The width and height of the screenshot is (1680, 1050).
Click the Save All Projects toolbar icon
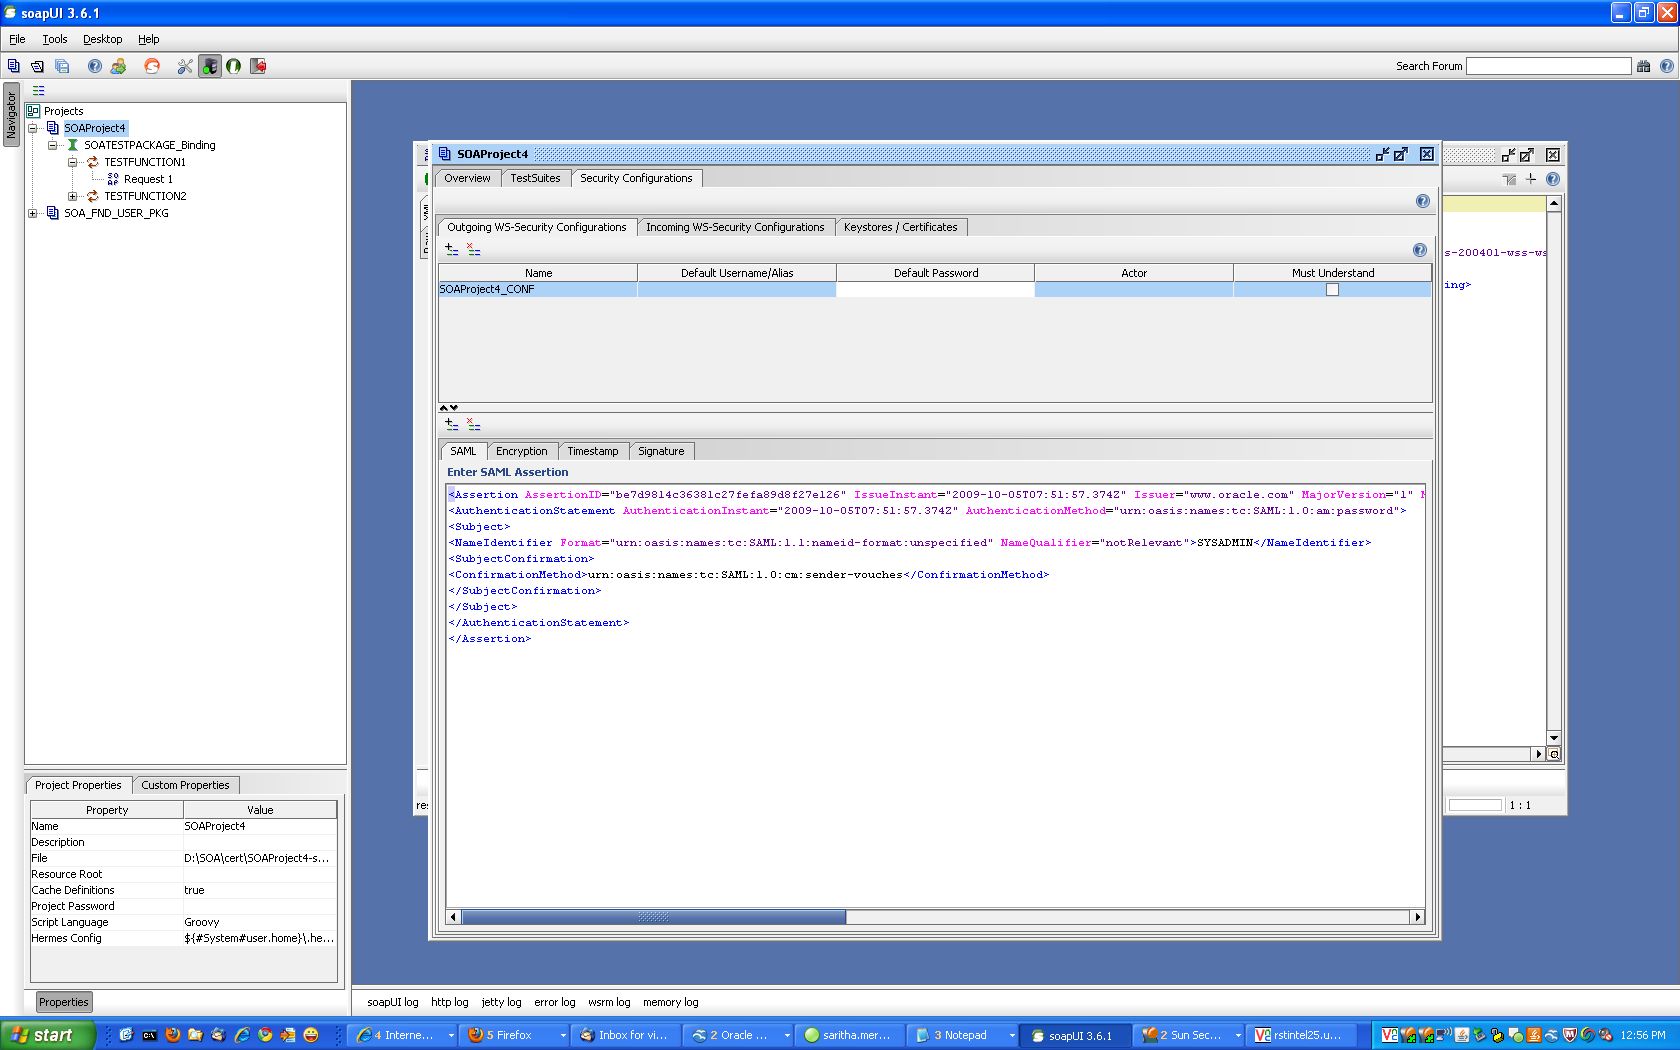click(x=62, y=66)
